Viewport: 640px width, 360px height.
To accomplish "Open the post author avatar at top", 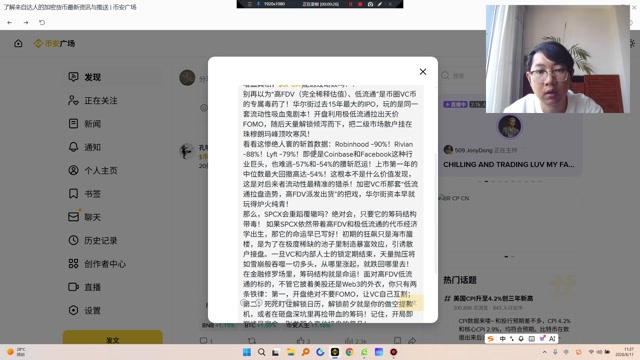I will point(187,78).
